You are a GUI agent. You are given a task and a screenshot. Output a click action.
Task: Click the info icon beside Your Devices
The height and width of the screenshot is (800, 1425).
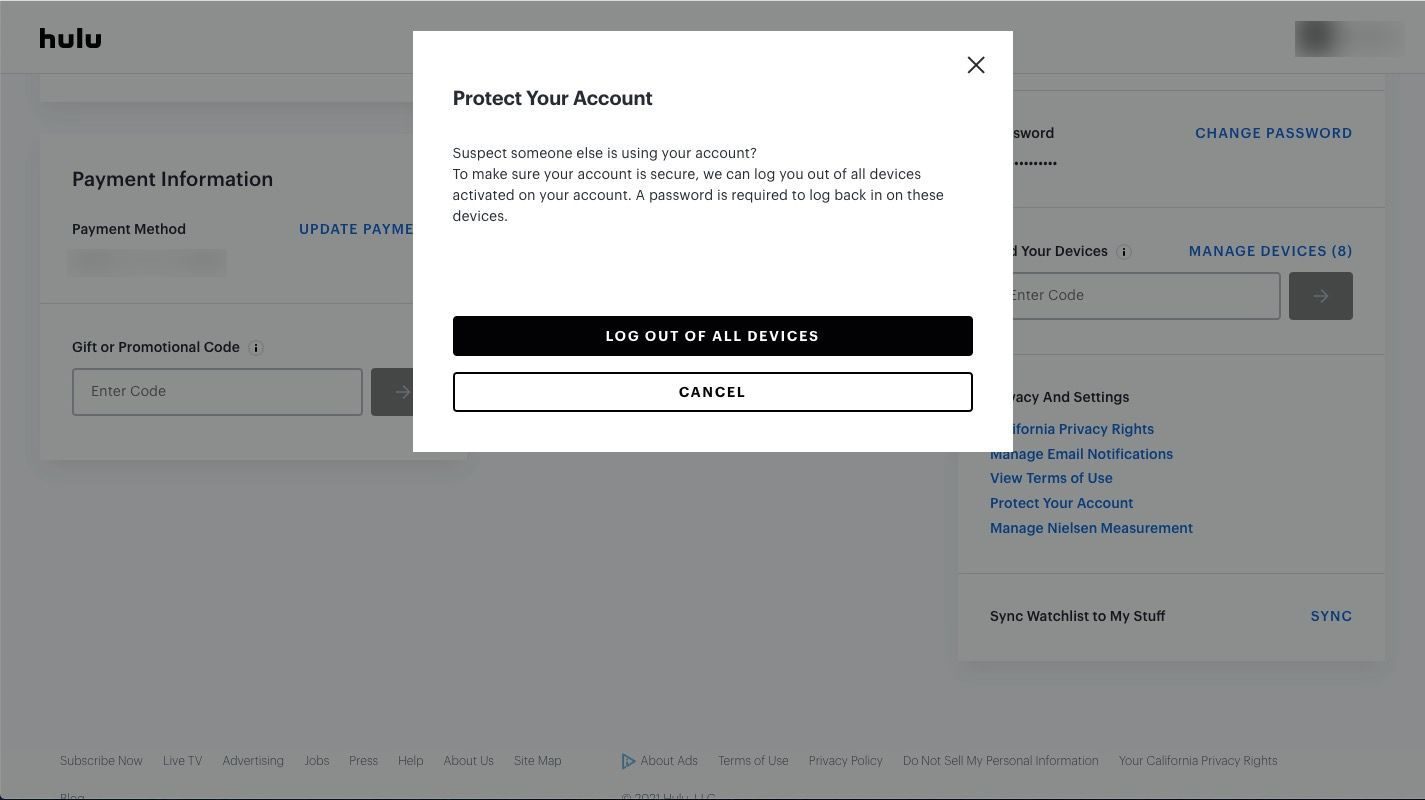(x=1123, y=252)
